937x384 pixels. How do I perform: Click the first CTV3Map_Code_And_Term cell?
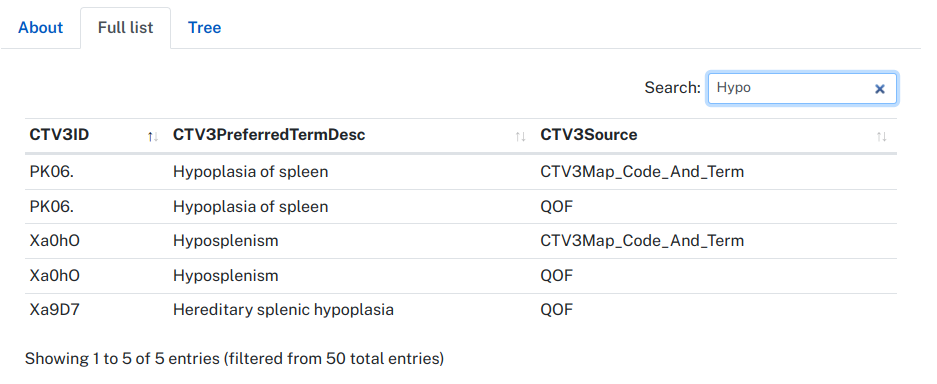pyautogui.click(x=642, y=172)
